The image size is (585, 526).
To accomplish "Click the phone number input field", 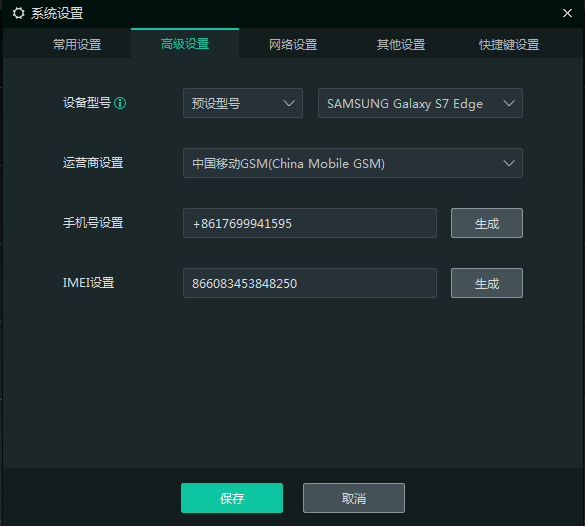I will [310, 223].
